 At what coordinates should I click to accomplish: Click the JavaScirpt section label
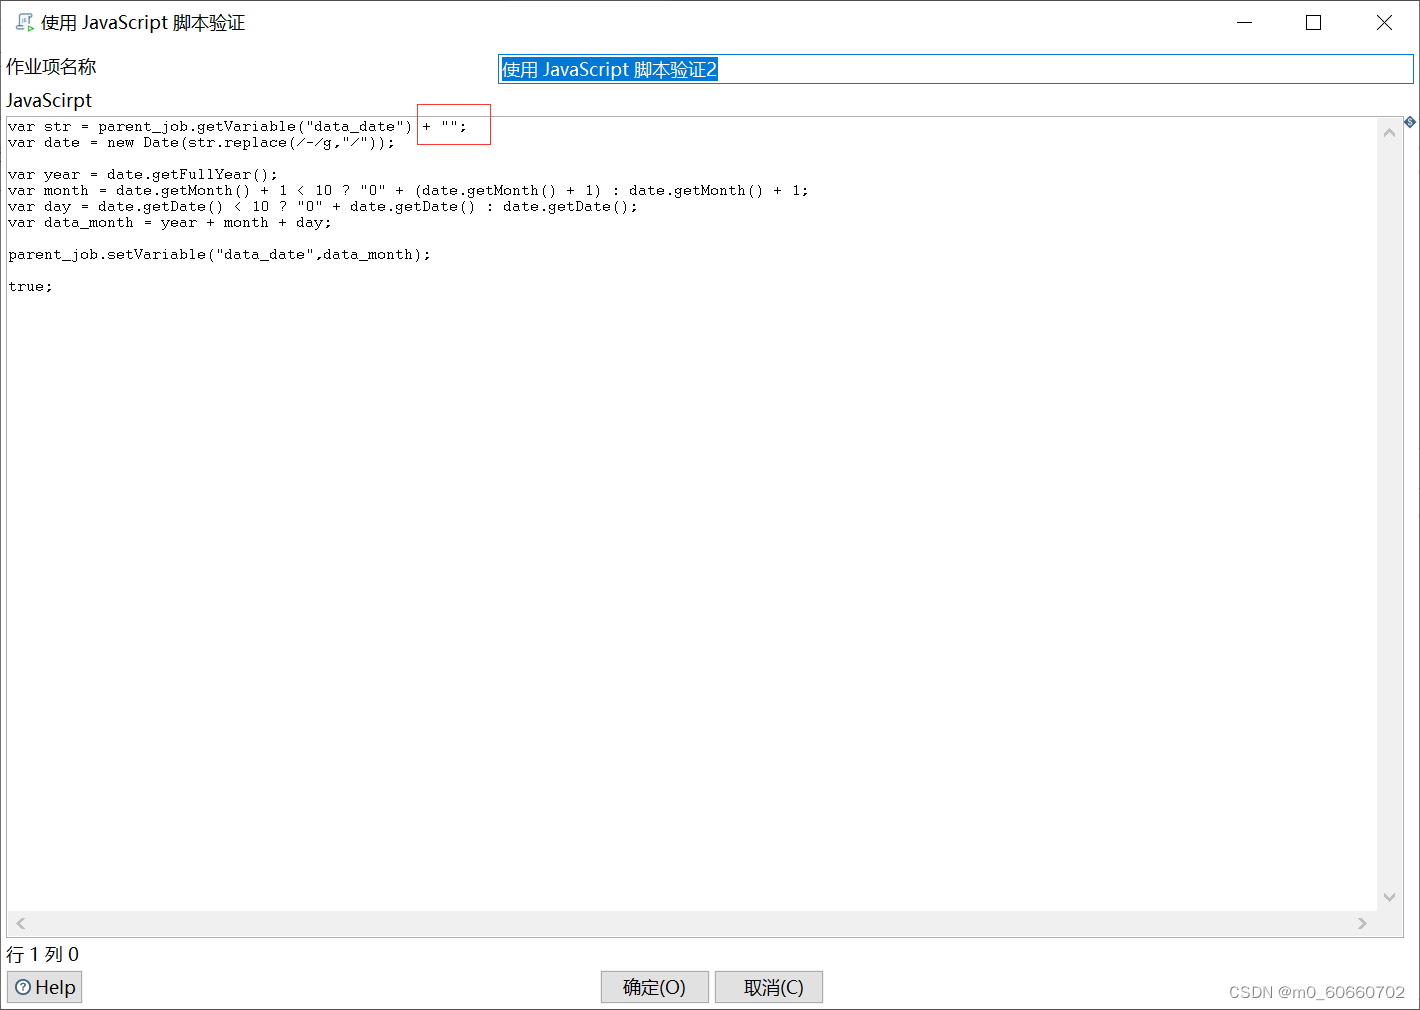point(49,100)
